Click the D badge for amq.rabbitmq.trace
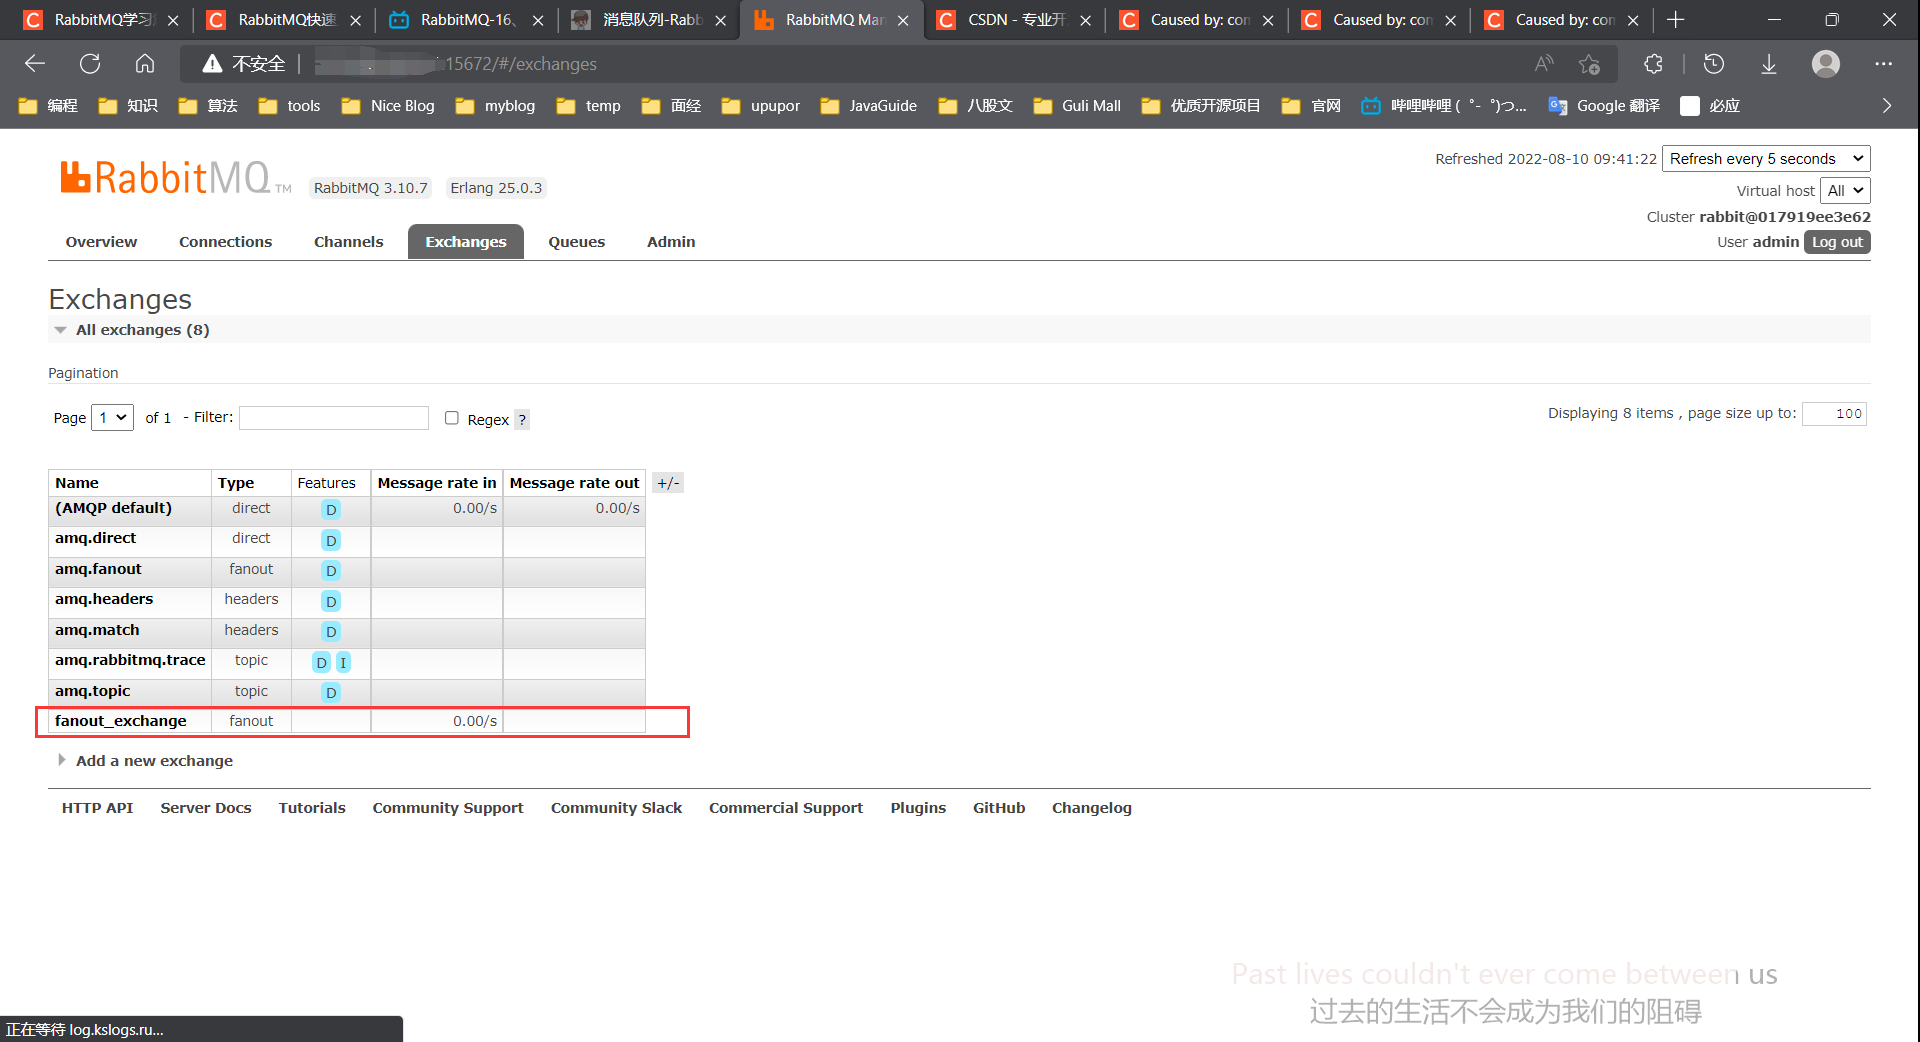Image resolution: width=1920 pixels, height=1042 pixels. click(321, 662)
